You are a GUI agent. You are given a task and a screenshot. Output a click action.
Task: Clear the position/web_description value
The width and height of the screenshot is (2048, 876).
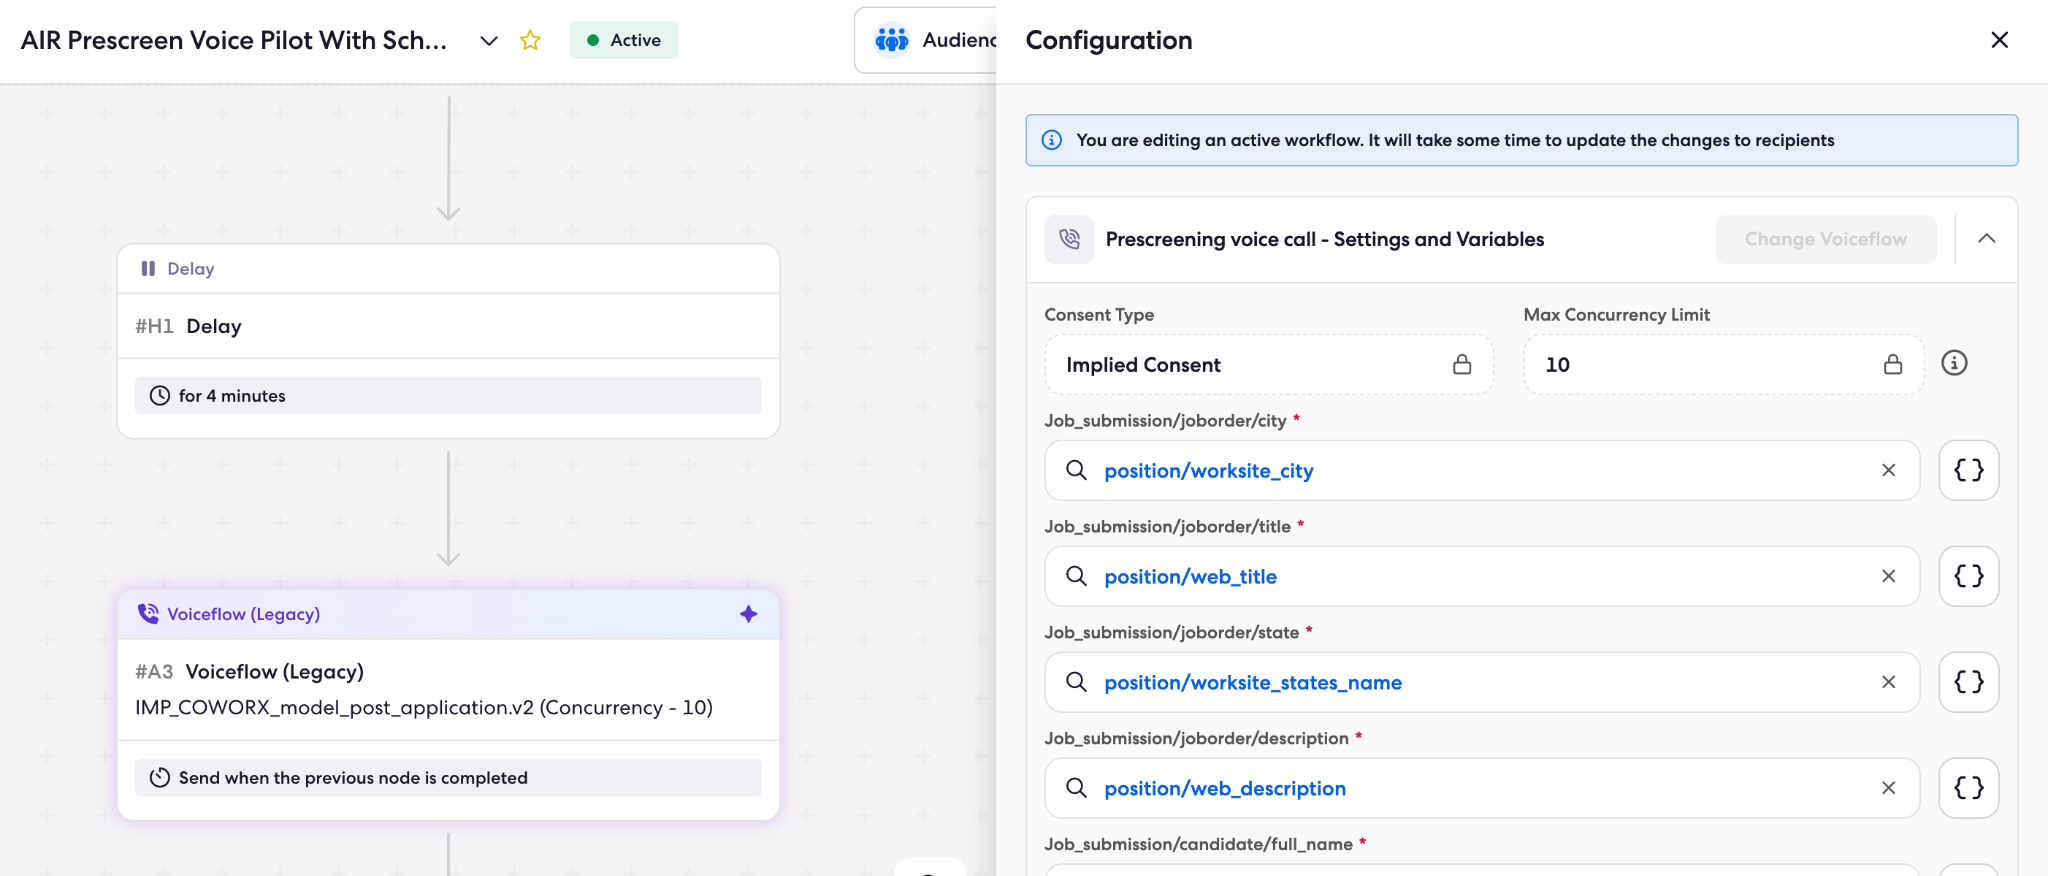[x=1889, y=788]
